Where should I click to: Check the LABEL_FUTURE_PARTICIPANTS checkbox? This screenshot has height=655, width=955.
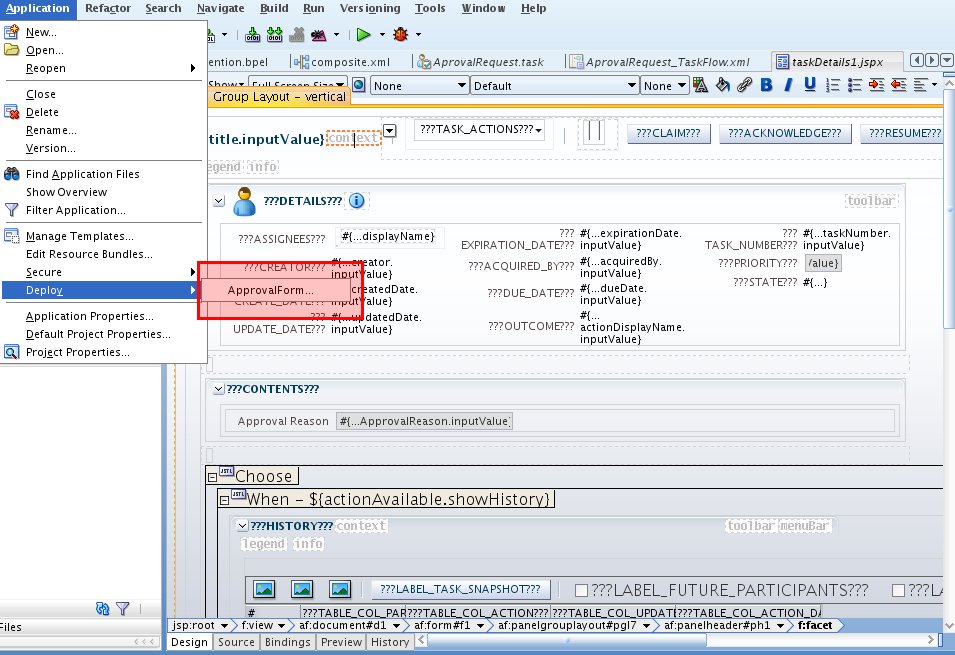click(582, 590)
